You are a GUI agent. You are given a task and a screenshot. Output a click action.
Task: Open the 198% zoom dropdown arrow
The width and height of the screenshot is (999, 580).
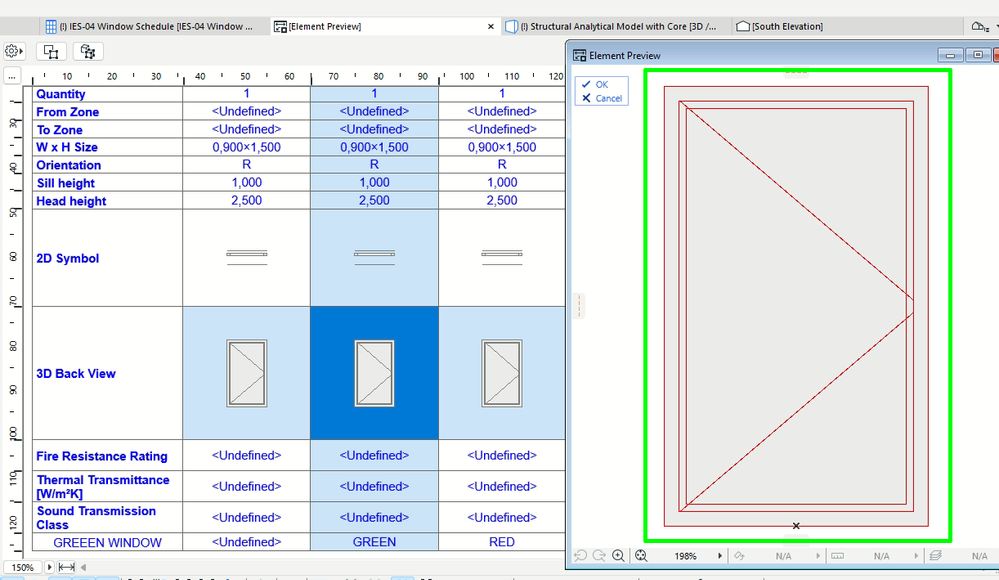click(720, 555)
